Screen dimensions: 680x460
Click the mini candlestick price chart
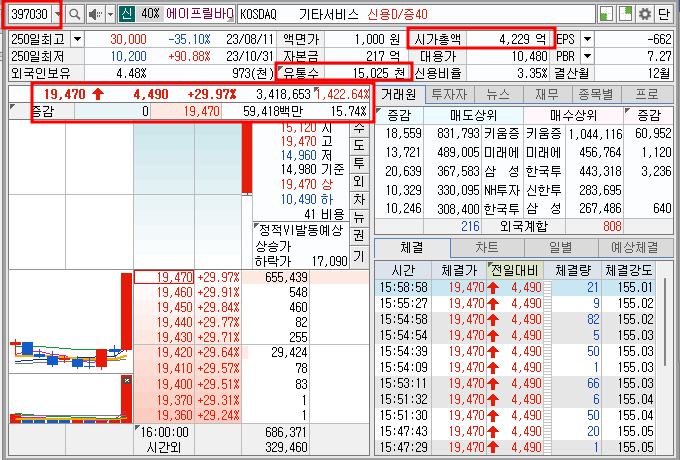(71, 321)
